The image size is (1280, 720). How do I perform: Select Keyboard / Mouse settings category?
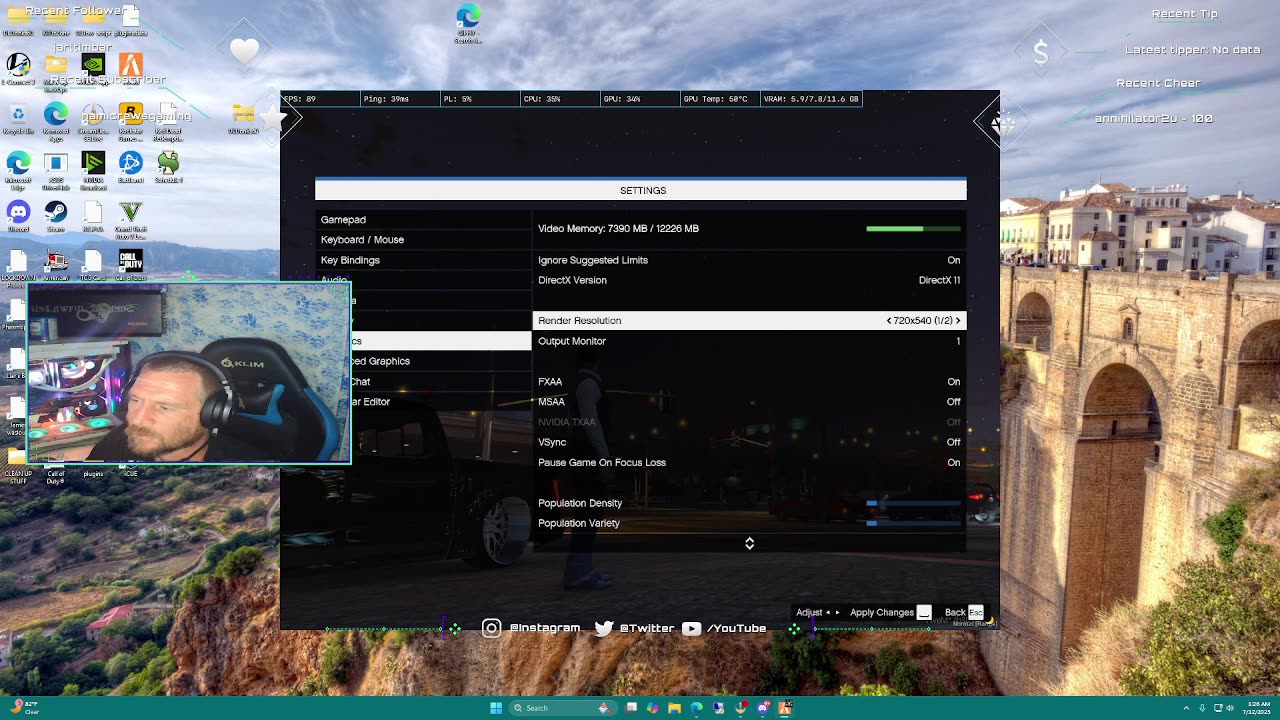coord(423,240)
